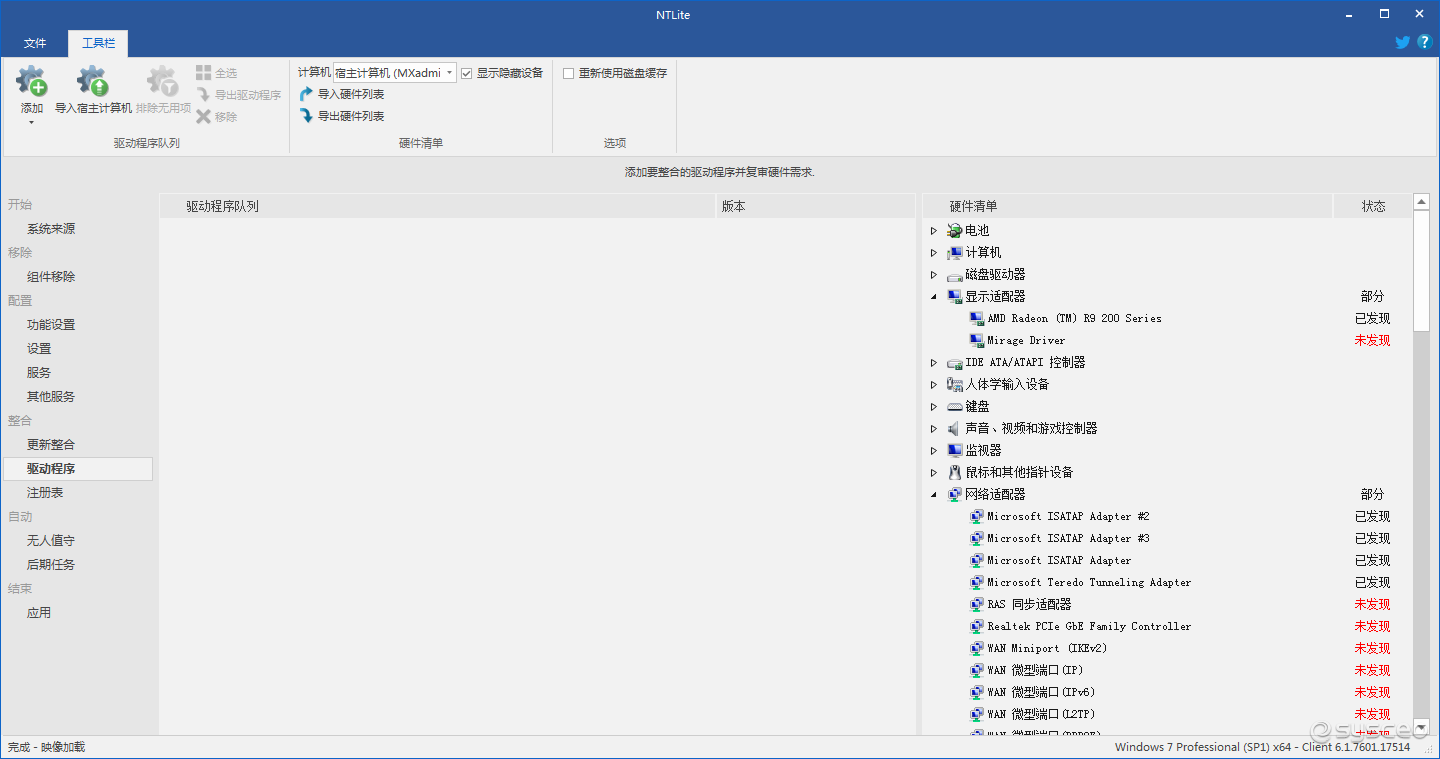Expand the 磁盘驱动器 tree node
Screen dimensions: 1440x759
(x=934, y=275)
